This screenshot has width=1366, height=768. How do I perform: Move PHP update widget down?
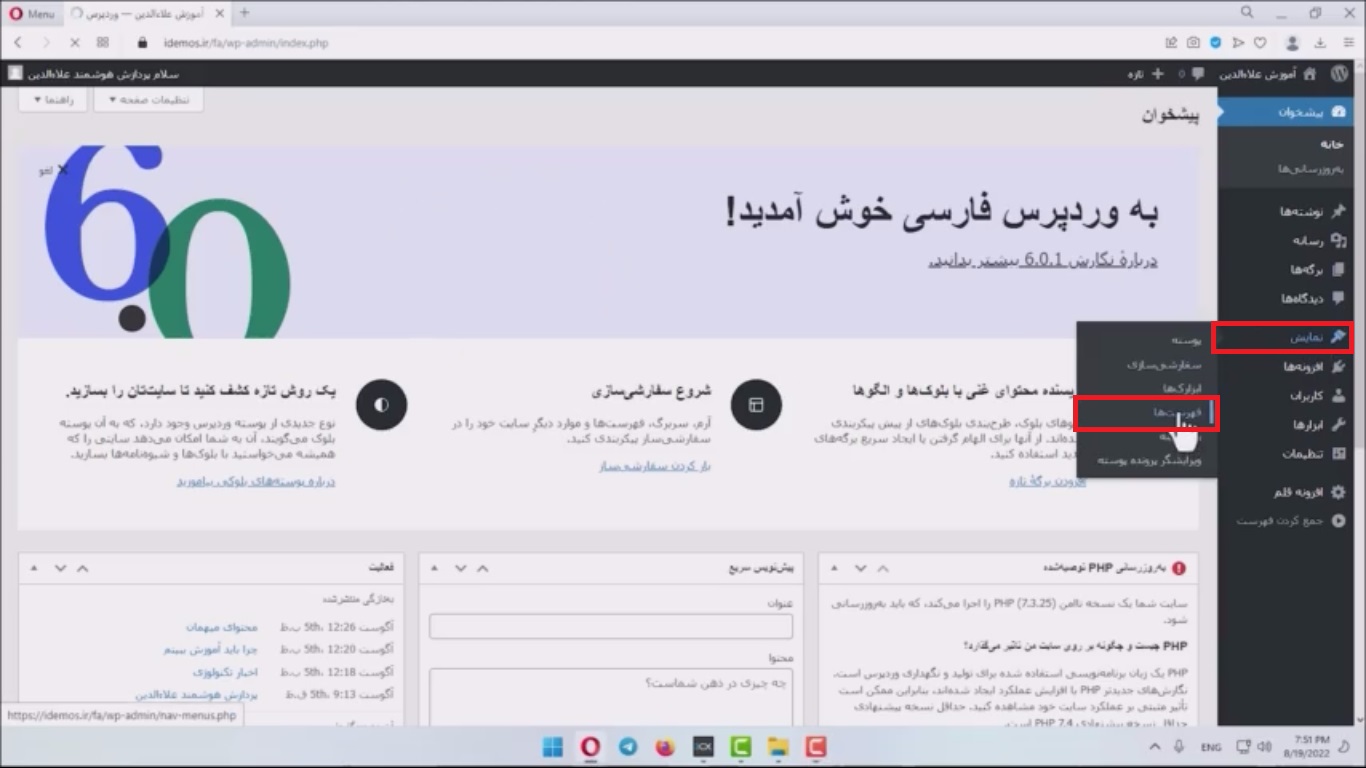pos(860,568)
